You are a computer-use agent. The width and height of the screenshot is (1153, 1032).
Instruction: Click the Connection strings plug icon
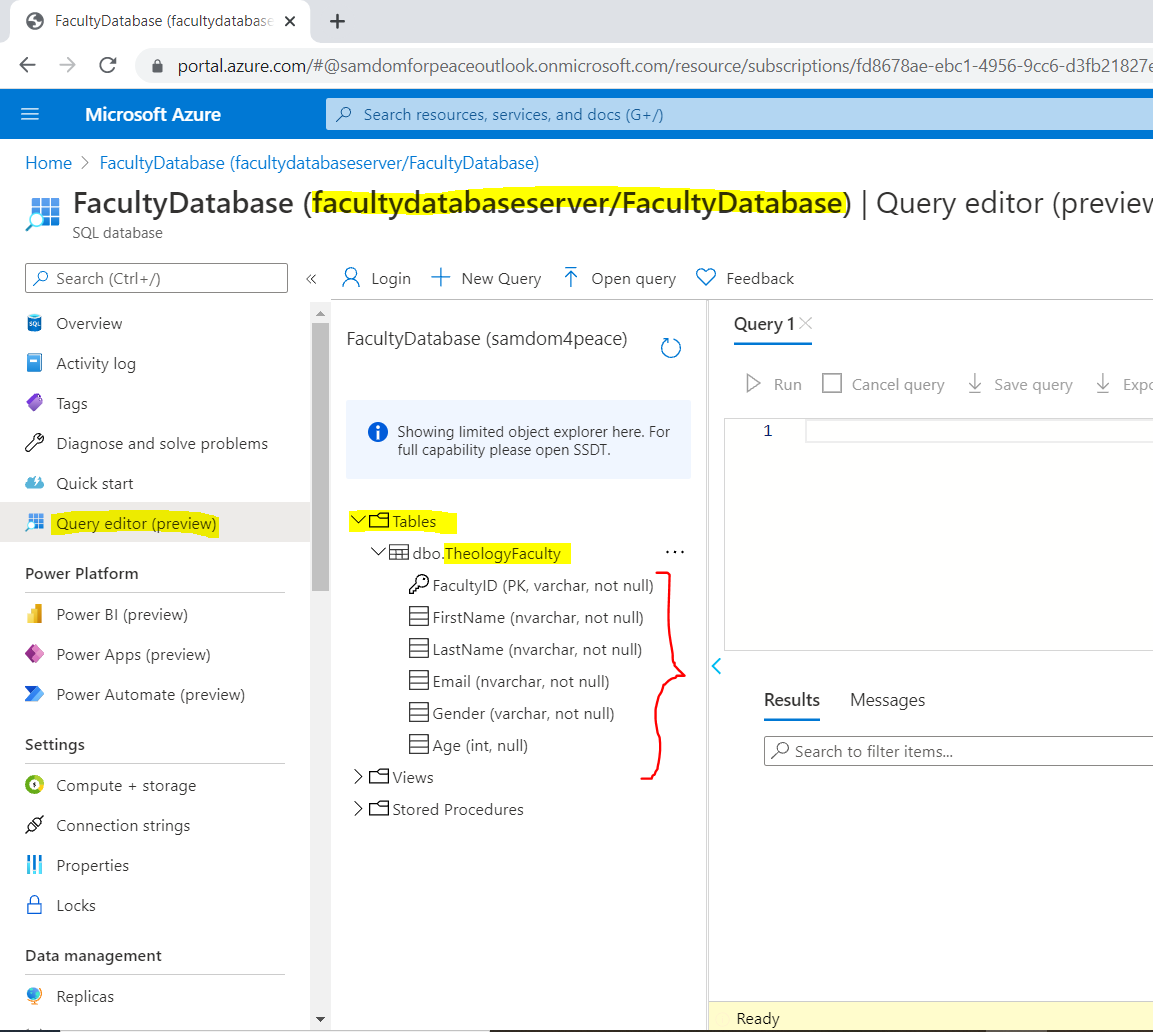pos(35,825)
